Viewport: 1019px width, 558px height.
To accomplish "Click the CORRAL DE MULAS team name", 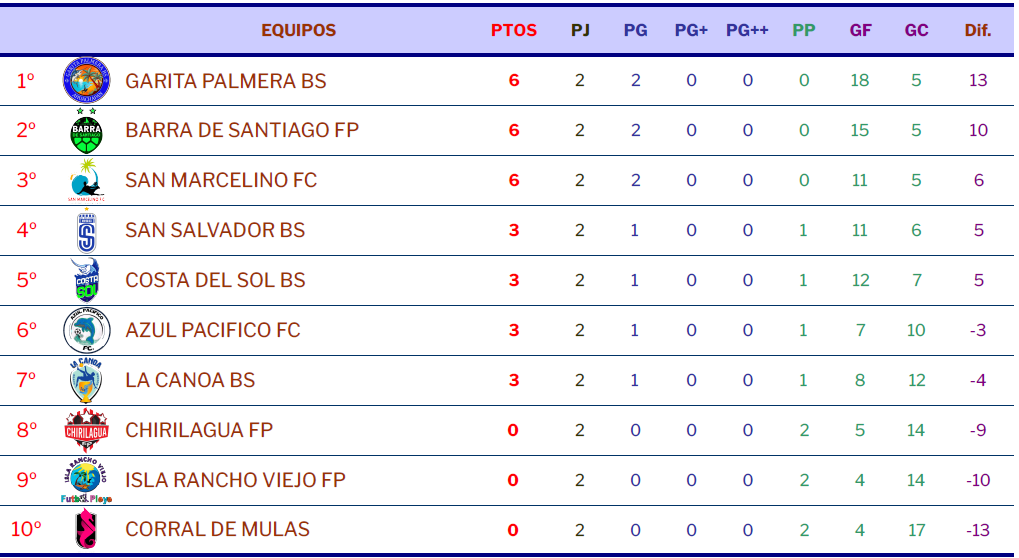I will pyautogui.click(x=217, y=529).
